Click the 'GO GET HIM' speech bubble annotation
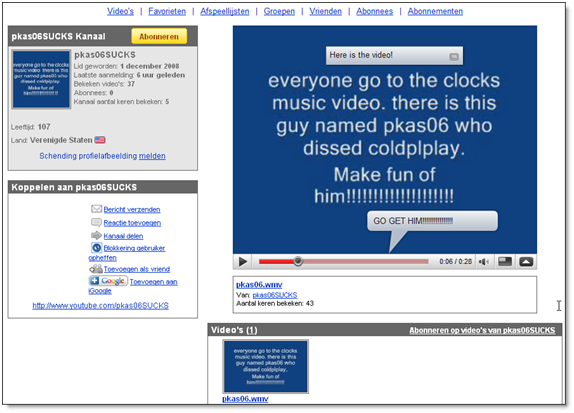Viewport: 574px width, 413px height. (x=432, y=221)
